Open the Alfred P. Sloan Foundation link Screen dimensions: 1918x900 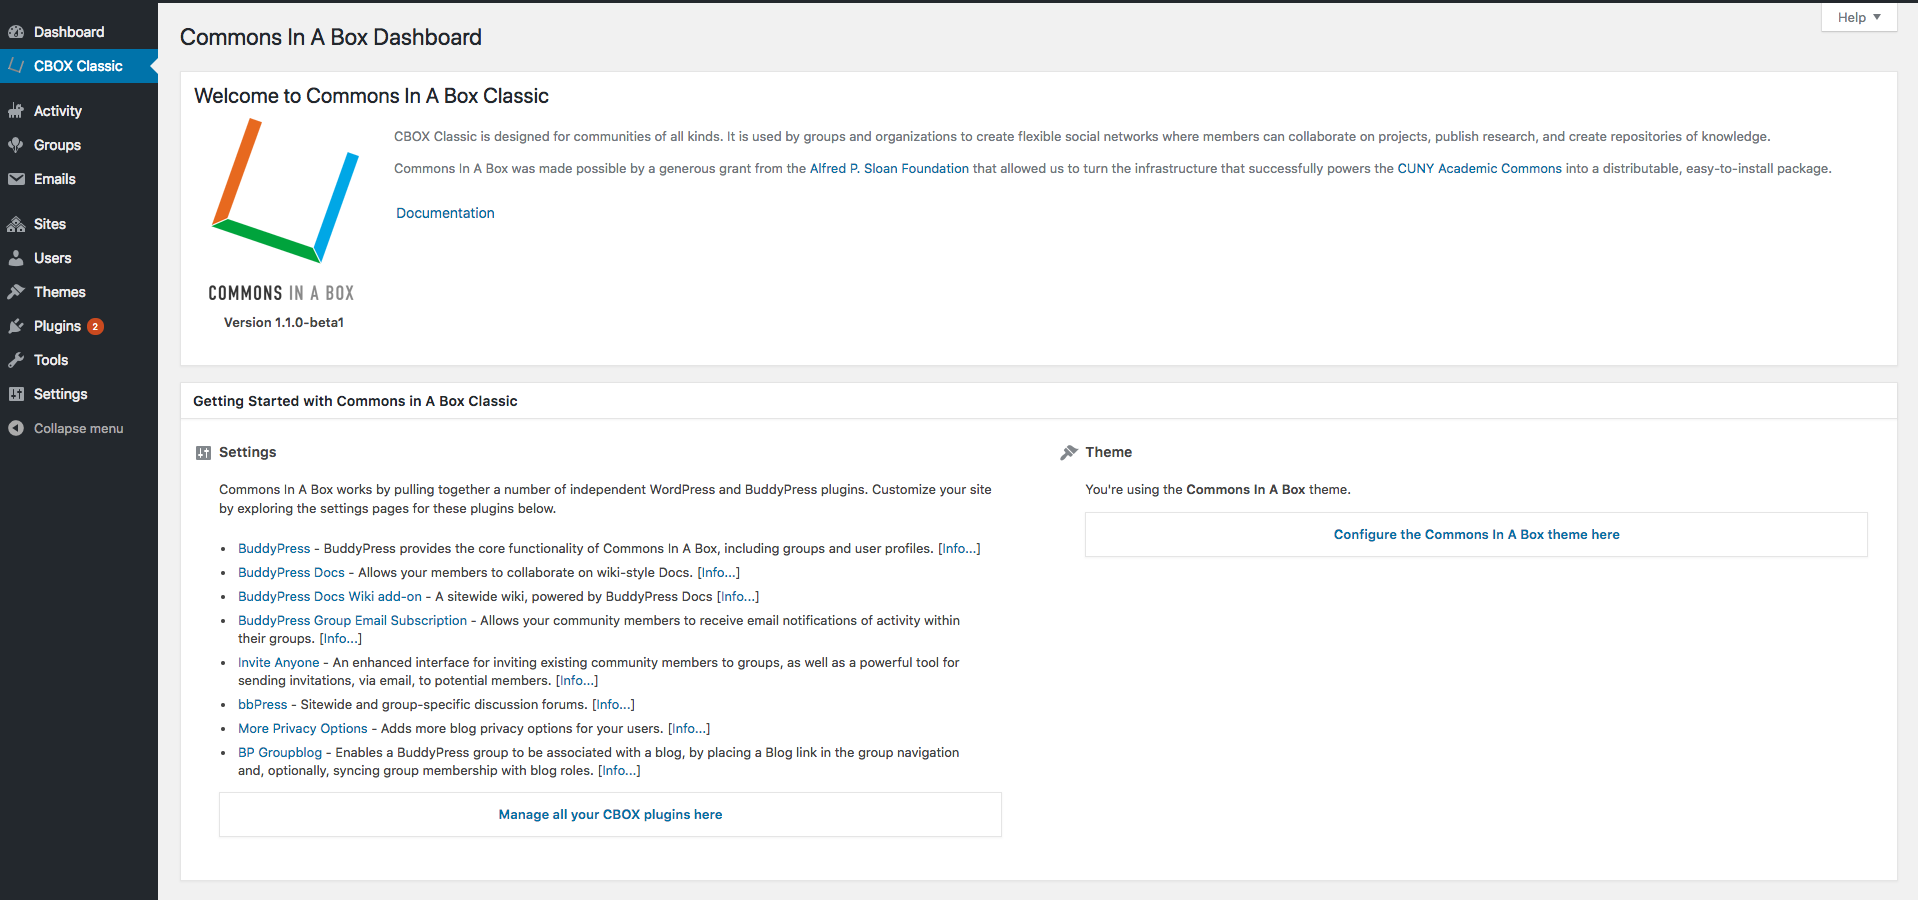(889, 168)
